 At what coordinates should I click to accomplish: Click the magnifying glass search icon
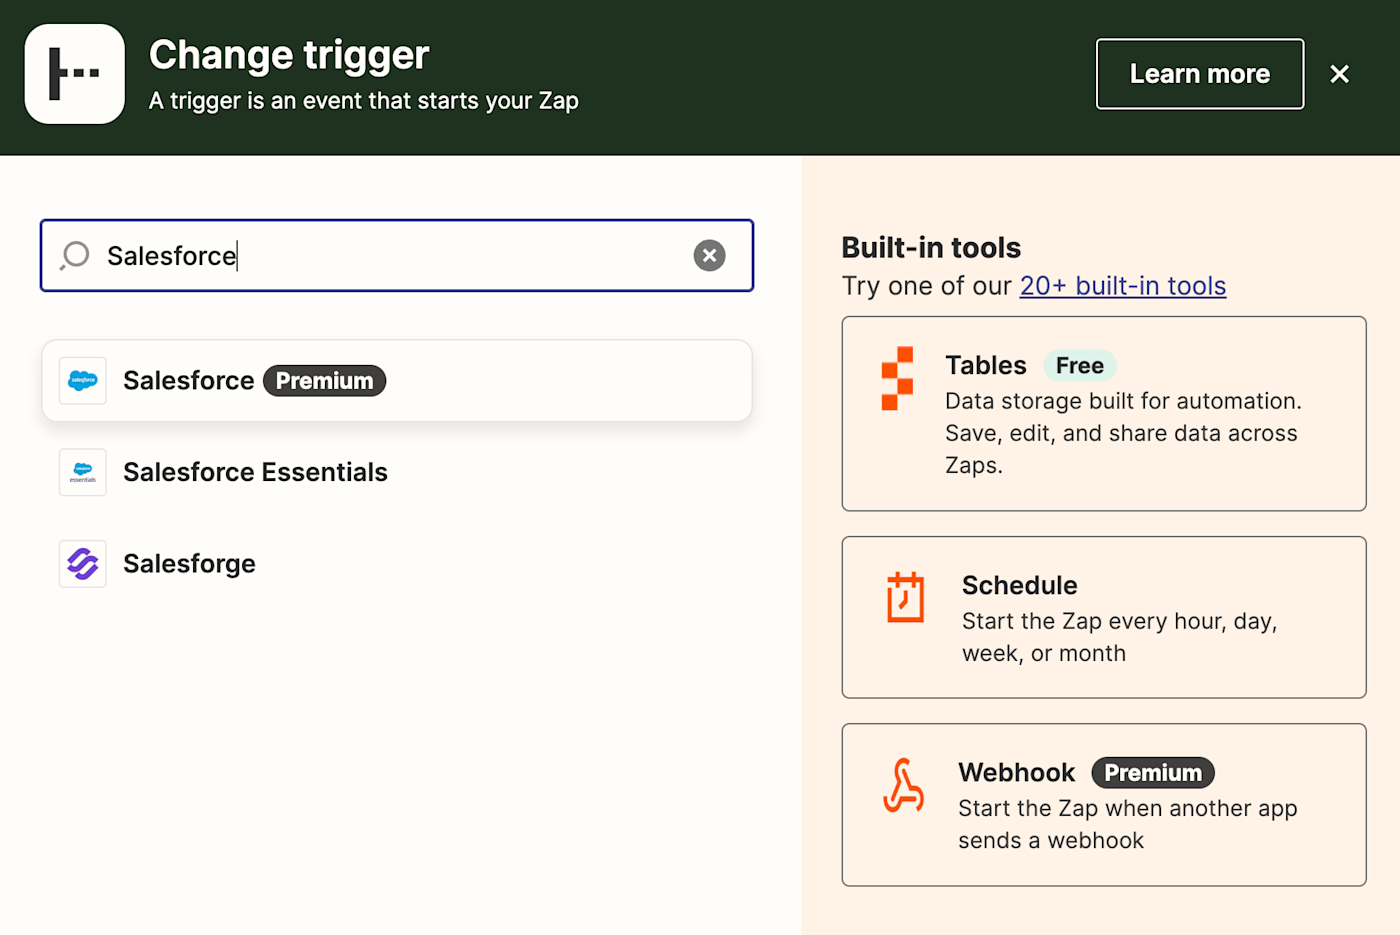click(75, 256)
